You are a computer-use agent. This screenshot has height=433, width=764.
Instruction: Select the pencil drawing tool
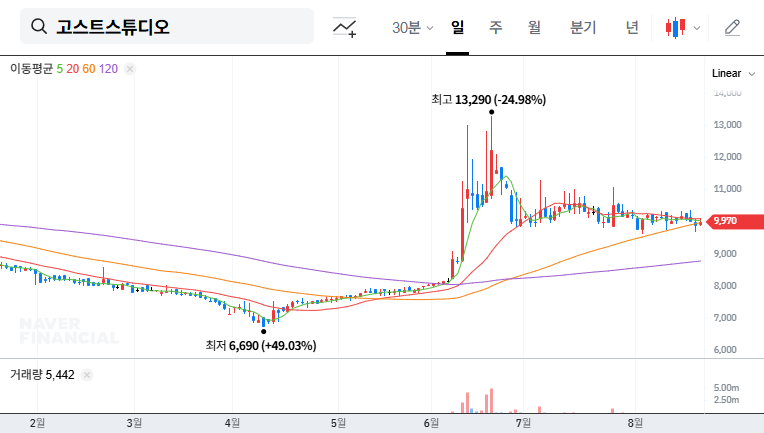[732, 28]
